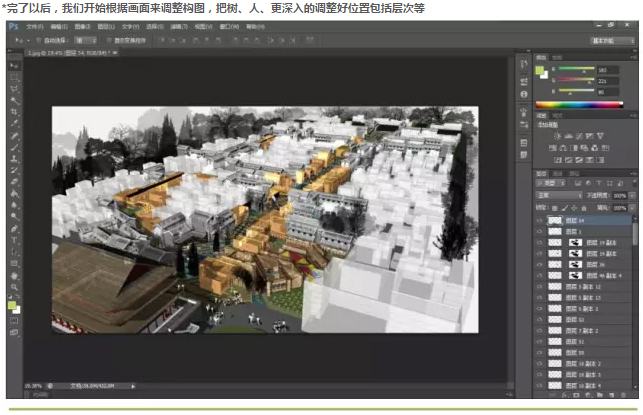
Task: Open the 图像(I) menu
Action: (82, 27)
